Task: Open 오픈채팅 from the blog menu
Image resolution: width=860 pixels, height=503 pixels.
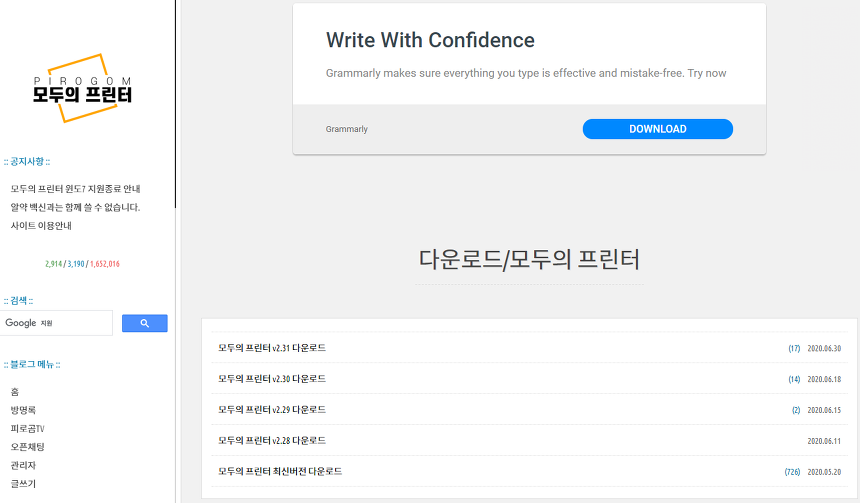Action: [x=28, y=447]
